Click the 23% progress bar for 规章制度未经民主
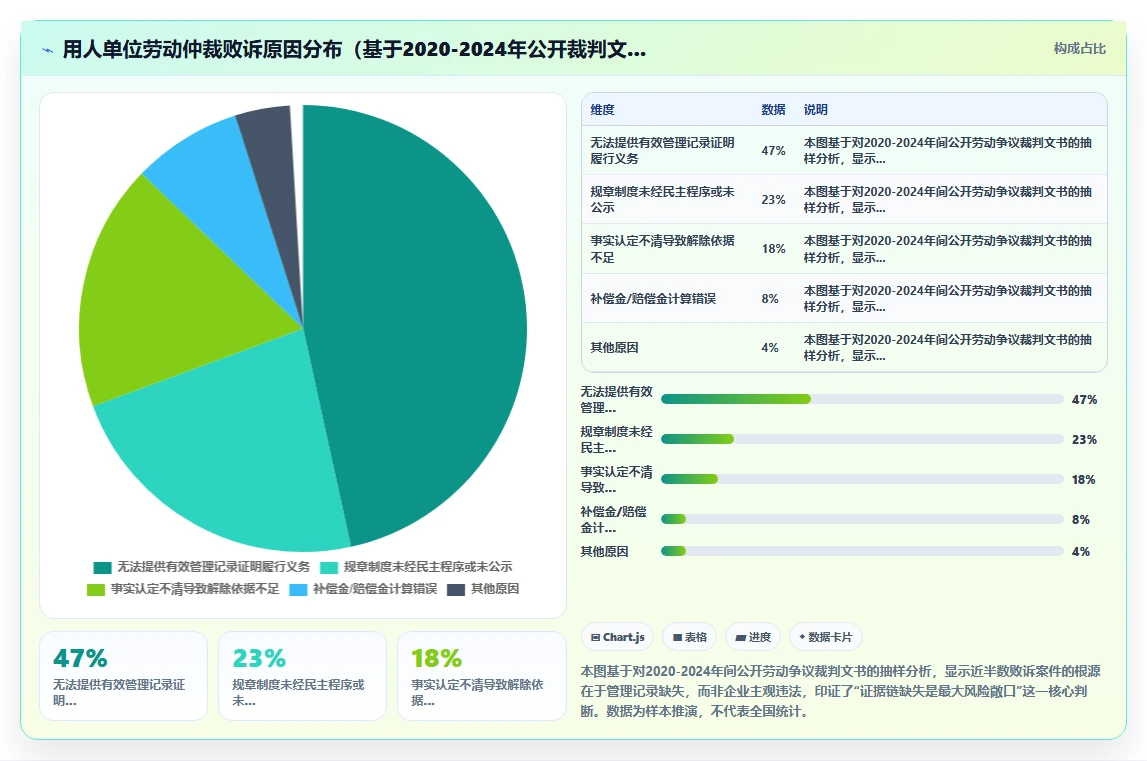 point(862,439)
